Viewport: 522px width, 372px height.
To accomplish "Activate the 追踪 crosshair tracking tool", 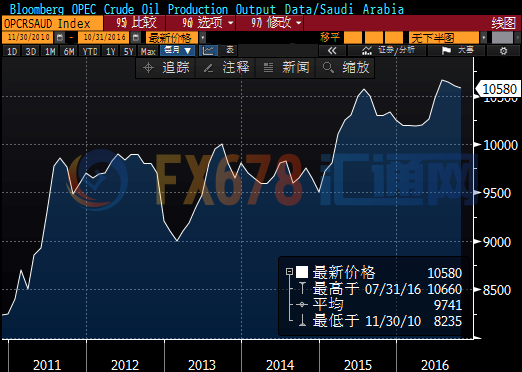I will (x=166, y=68).
